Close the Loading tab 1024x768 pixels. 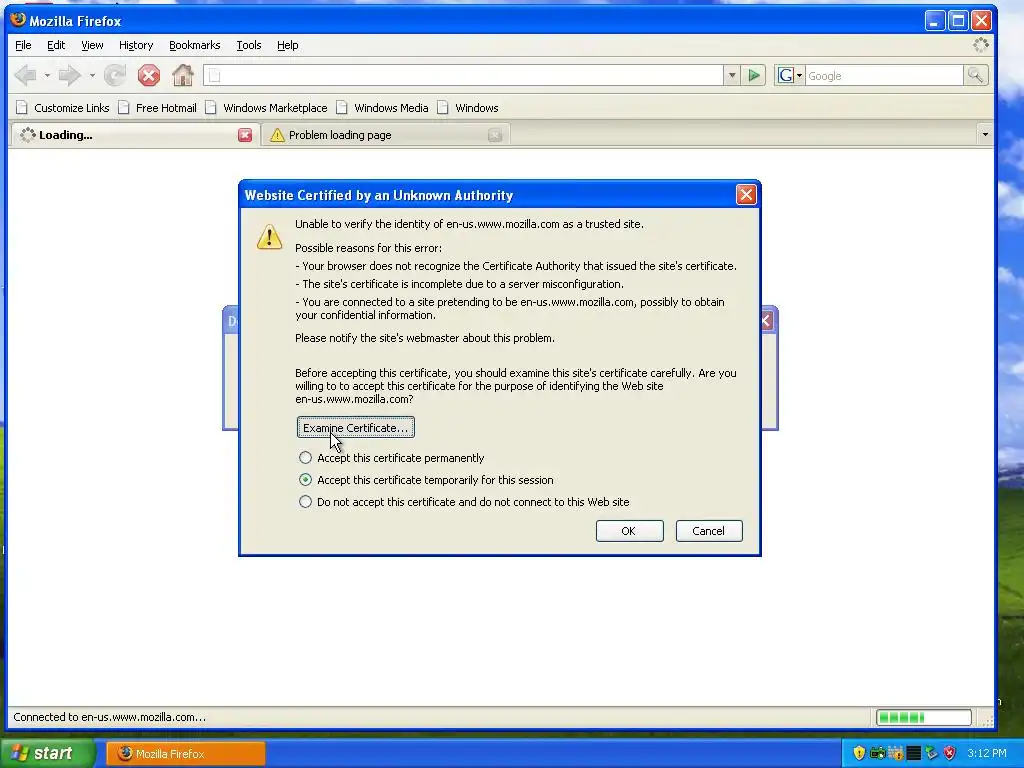(245, 135)
